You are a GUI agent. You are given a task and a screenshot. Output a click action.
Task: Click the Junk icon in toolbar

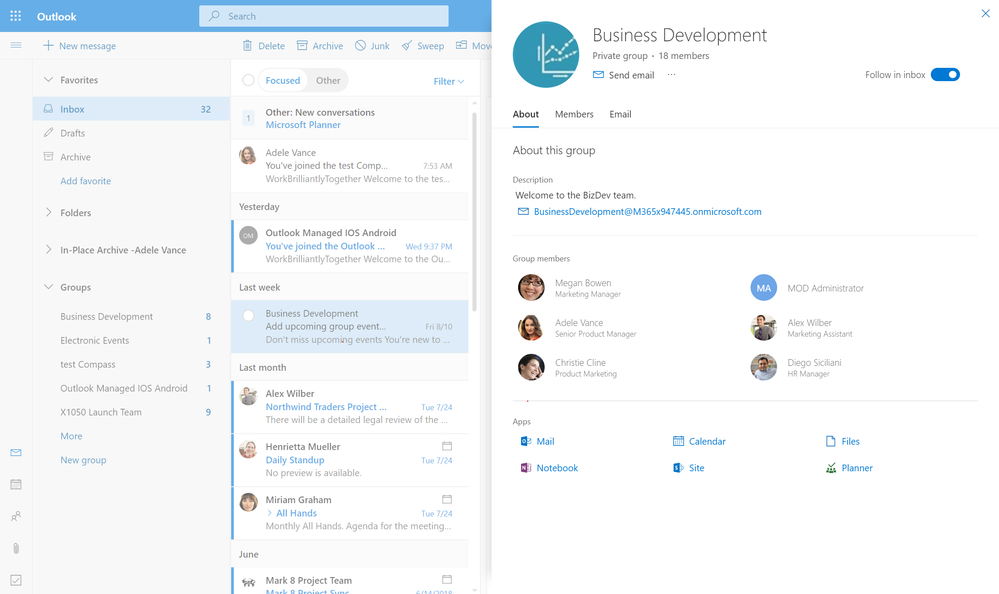pyautogui.click(x=361, y=45)
